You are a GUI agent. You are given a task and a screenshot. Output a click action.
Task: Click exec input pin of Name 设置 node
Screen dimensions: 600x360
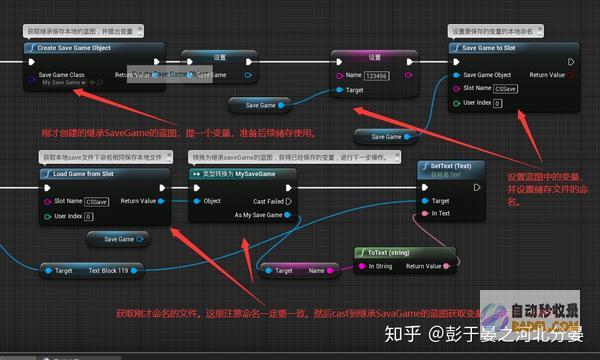point(339,62)
